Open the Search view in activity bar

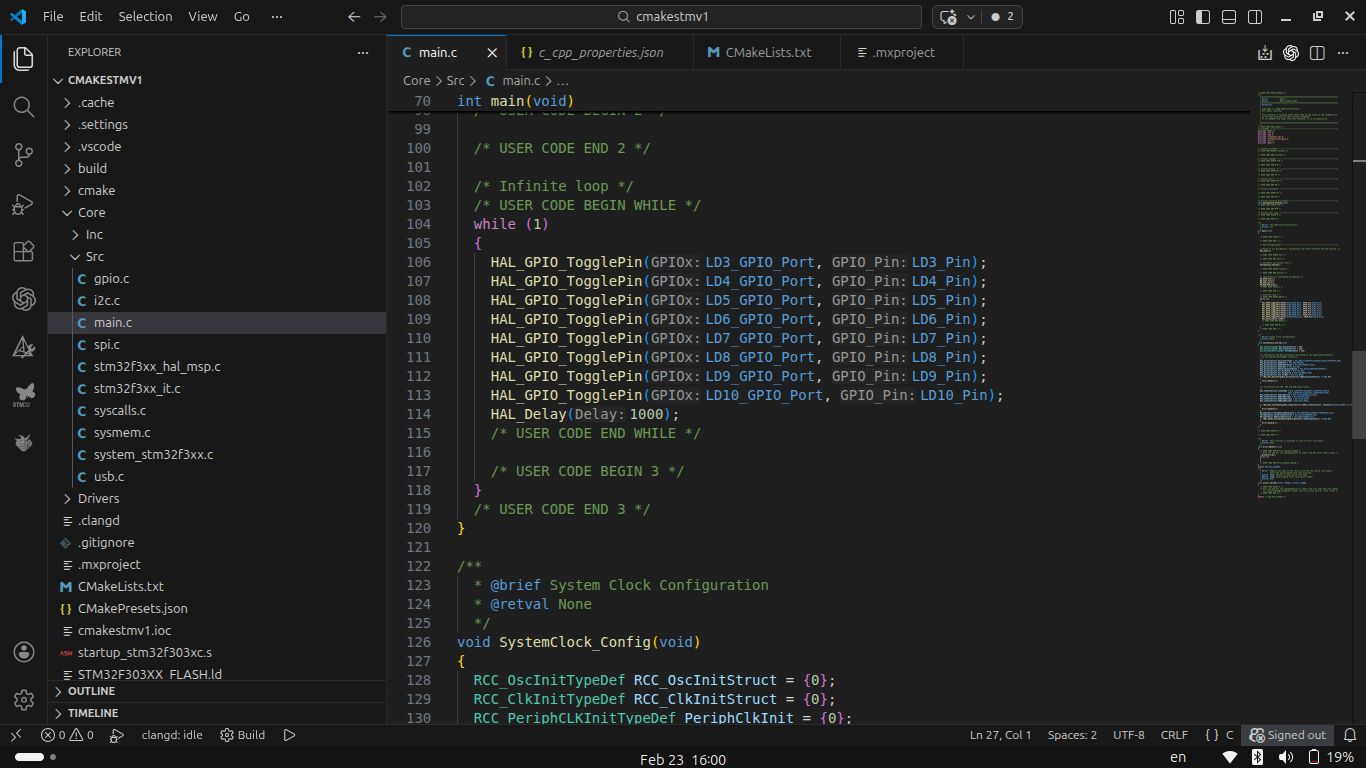pos(23,106)
